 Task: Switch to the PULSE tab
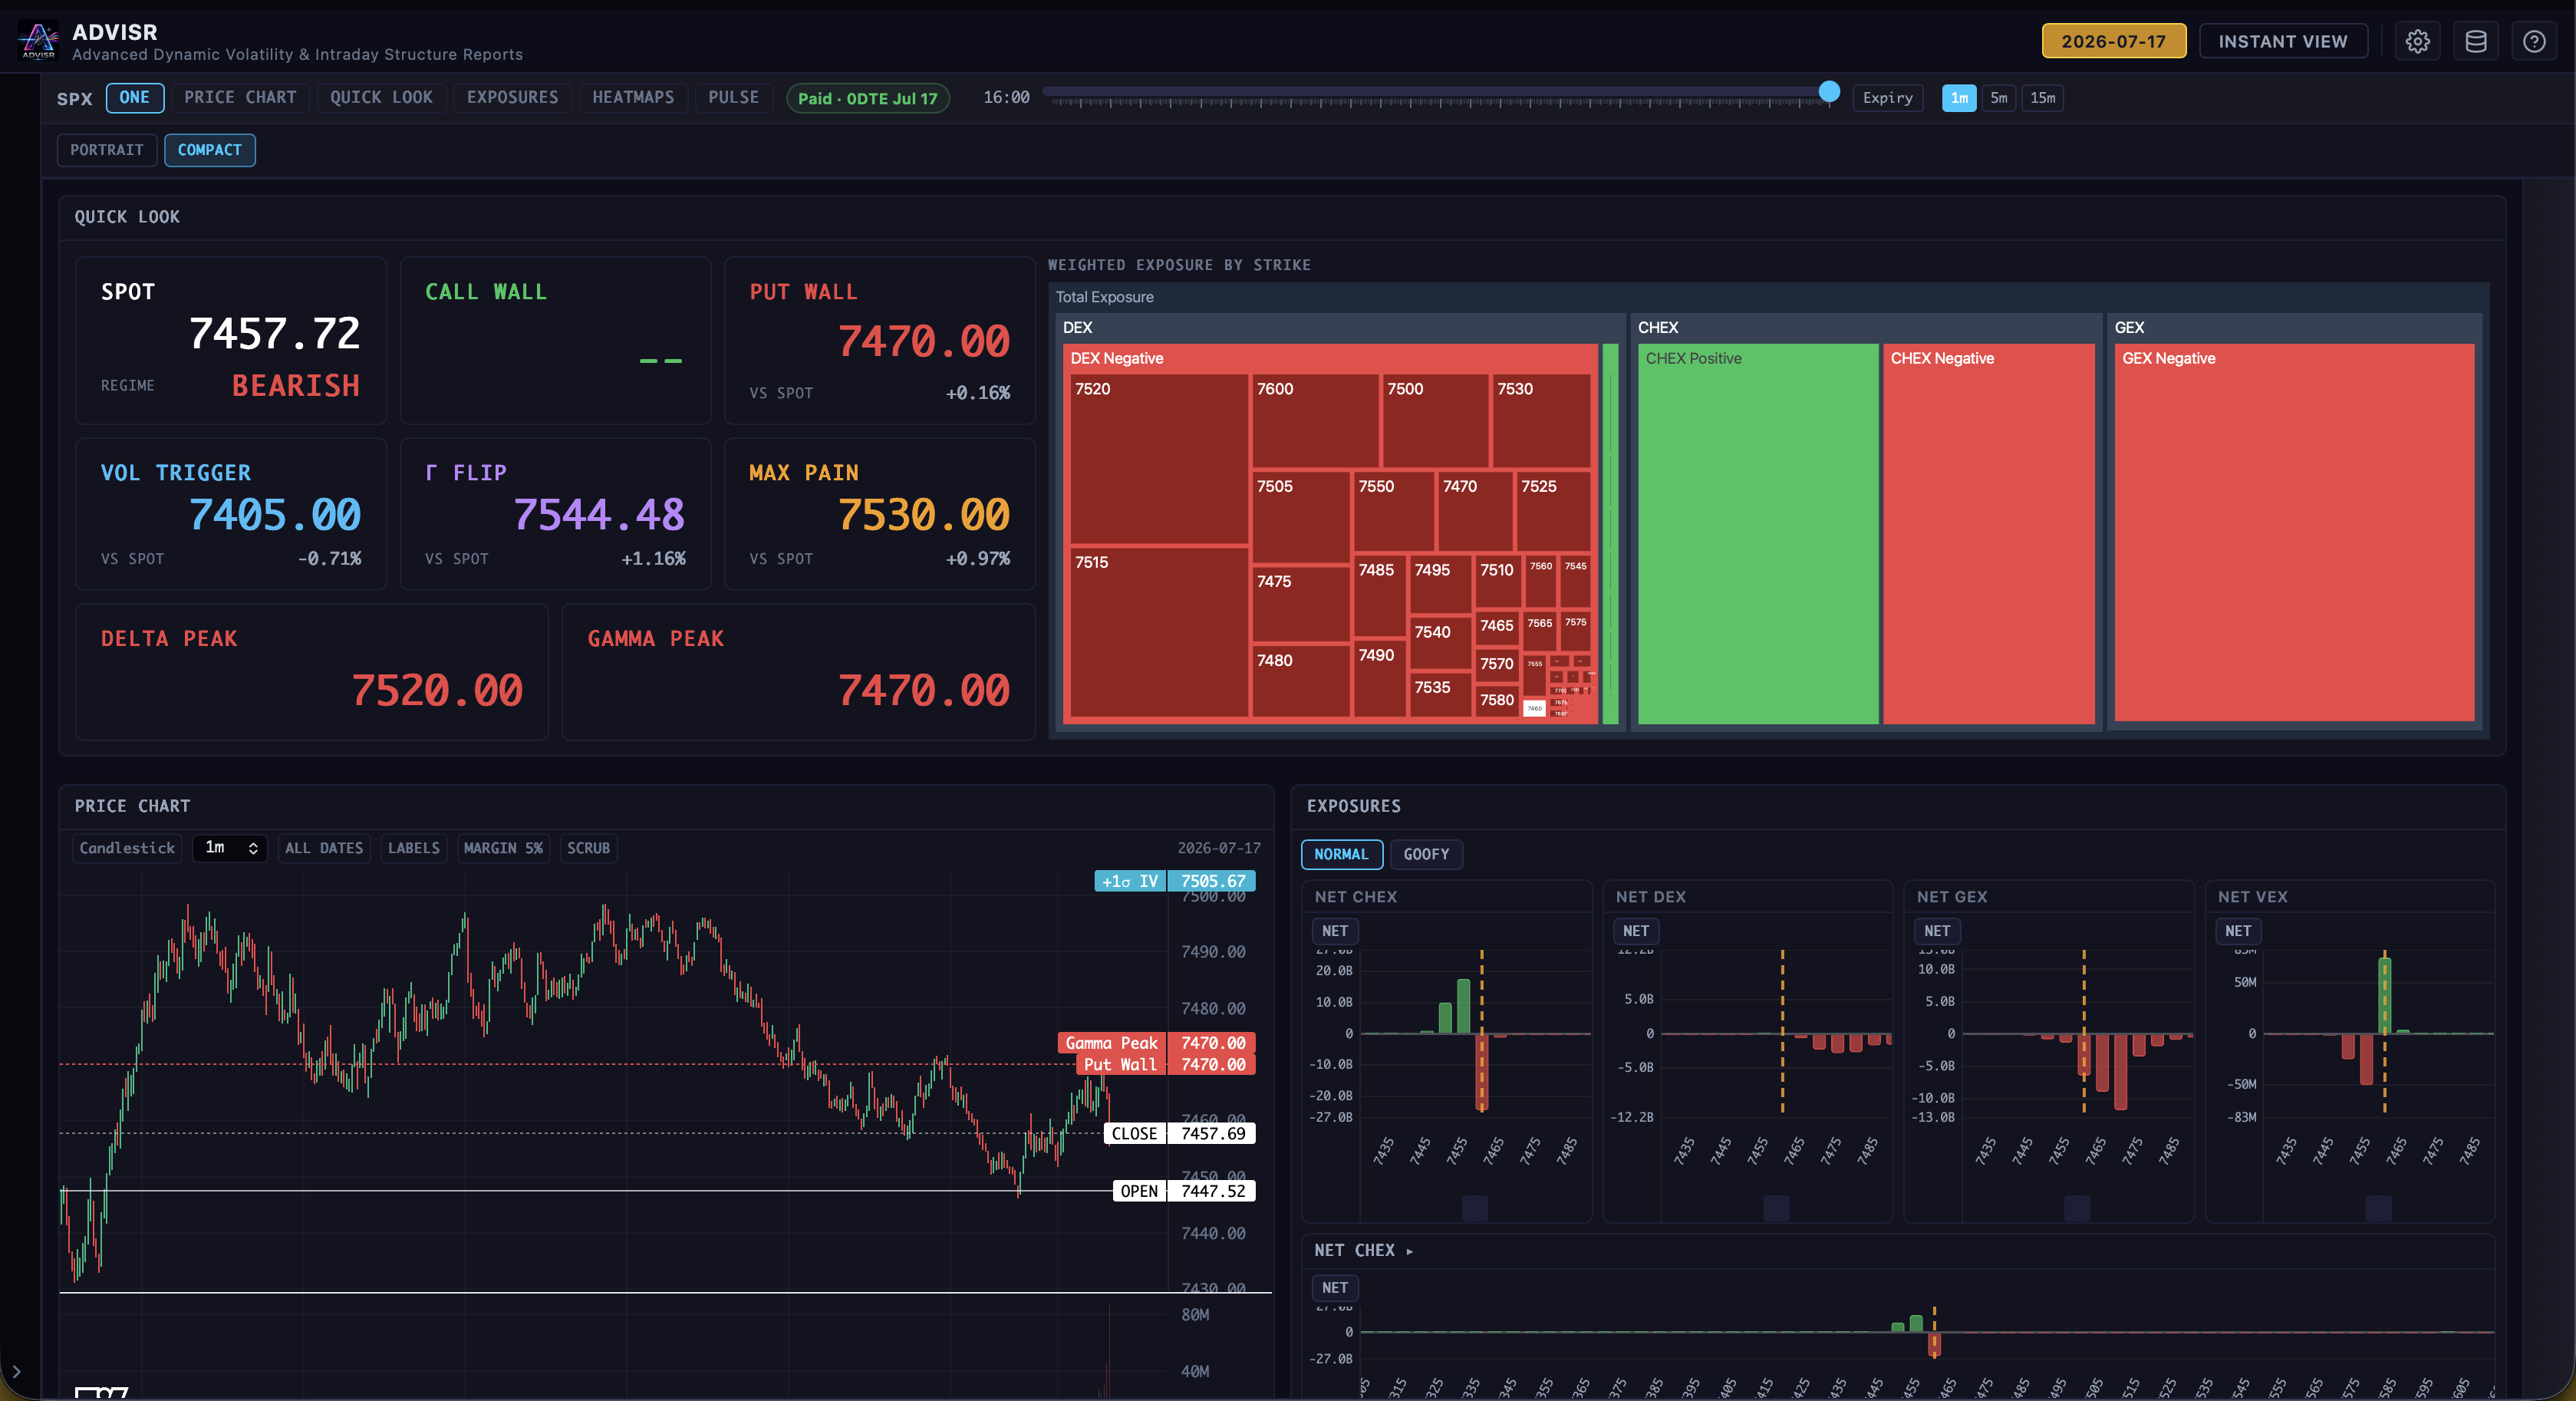point(733,97)
